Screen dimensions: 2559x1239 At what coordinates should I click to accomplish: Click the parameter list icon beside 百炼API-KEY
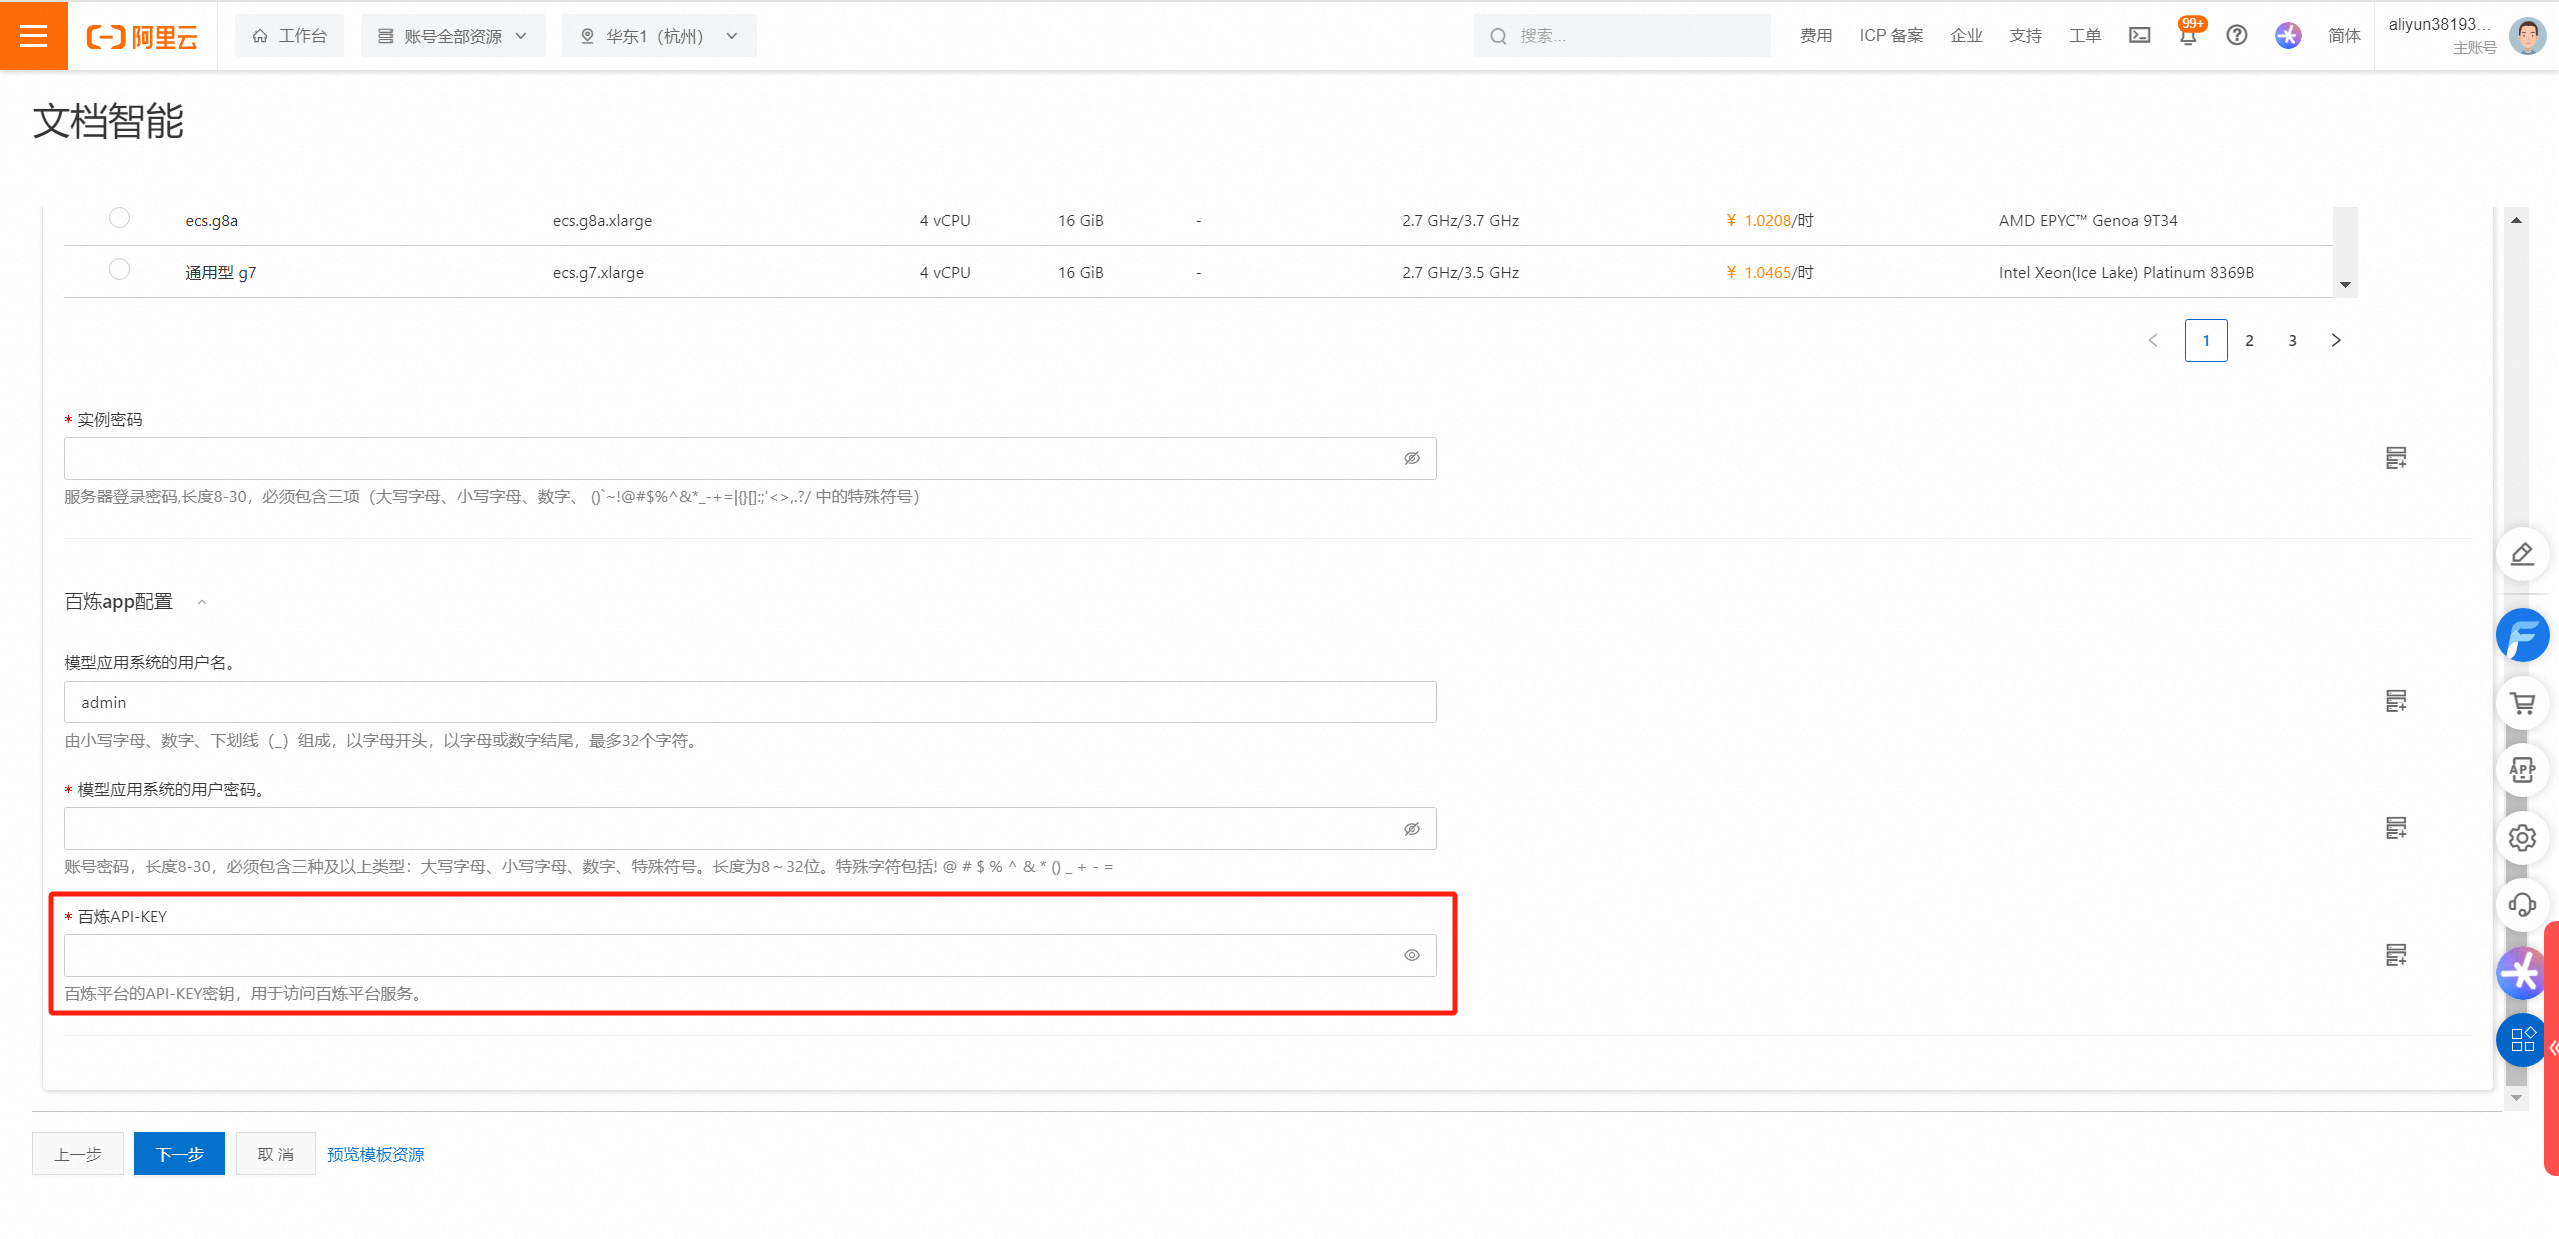pos(2396,955)
